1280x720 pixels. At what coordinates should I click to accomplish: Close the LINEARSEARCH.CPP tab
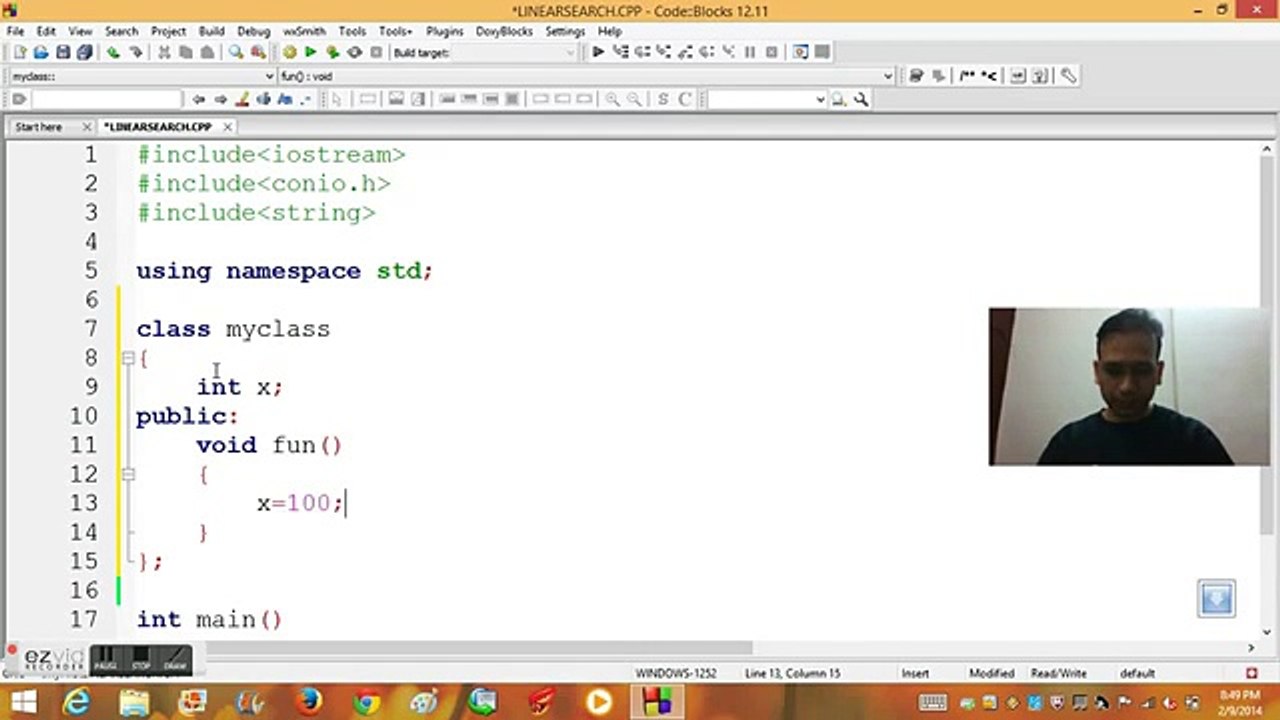pos(227,127)
